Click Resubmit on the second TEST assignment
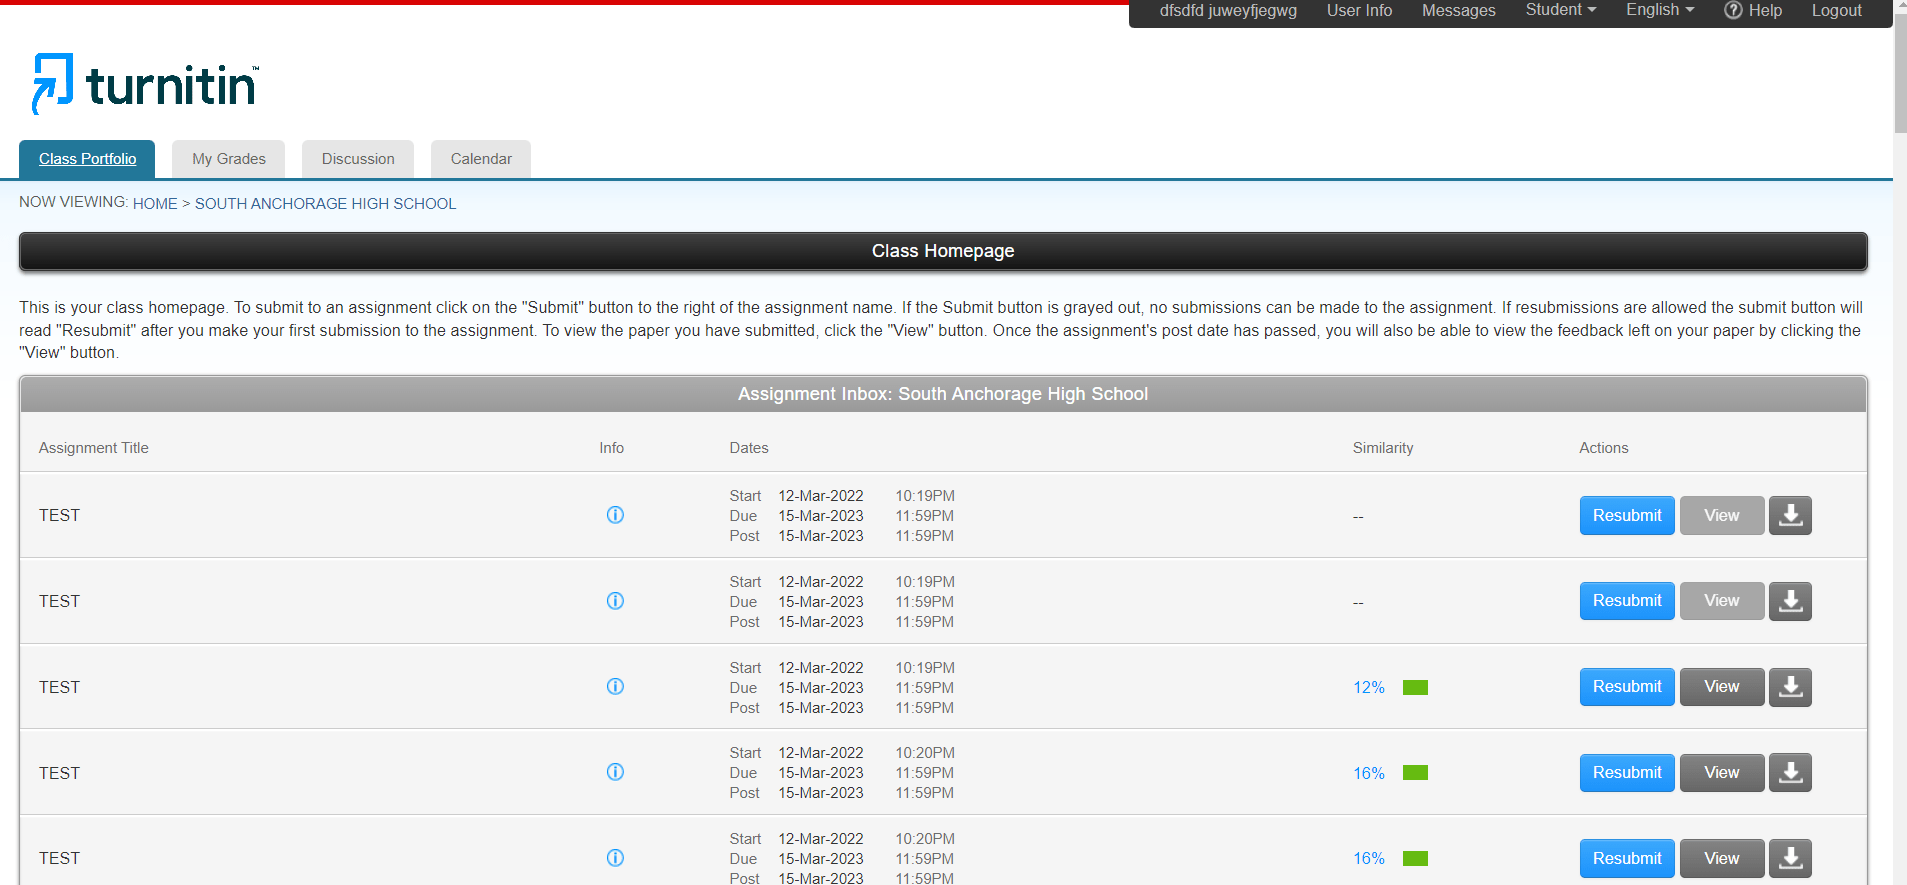This screenshot has height=885, width=1907. pos(1627,601)
